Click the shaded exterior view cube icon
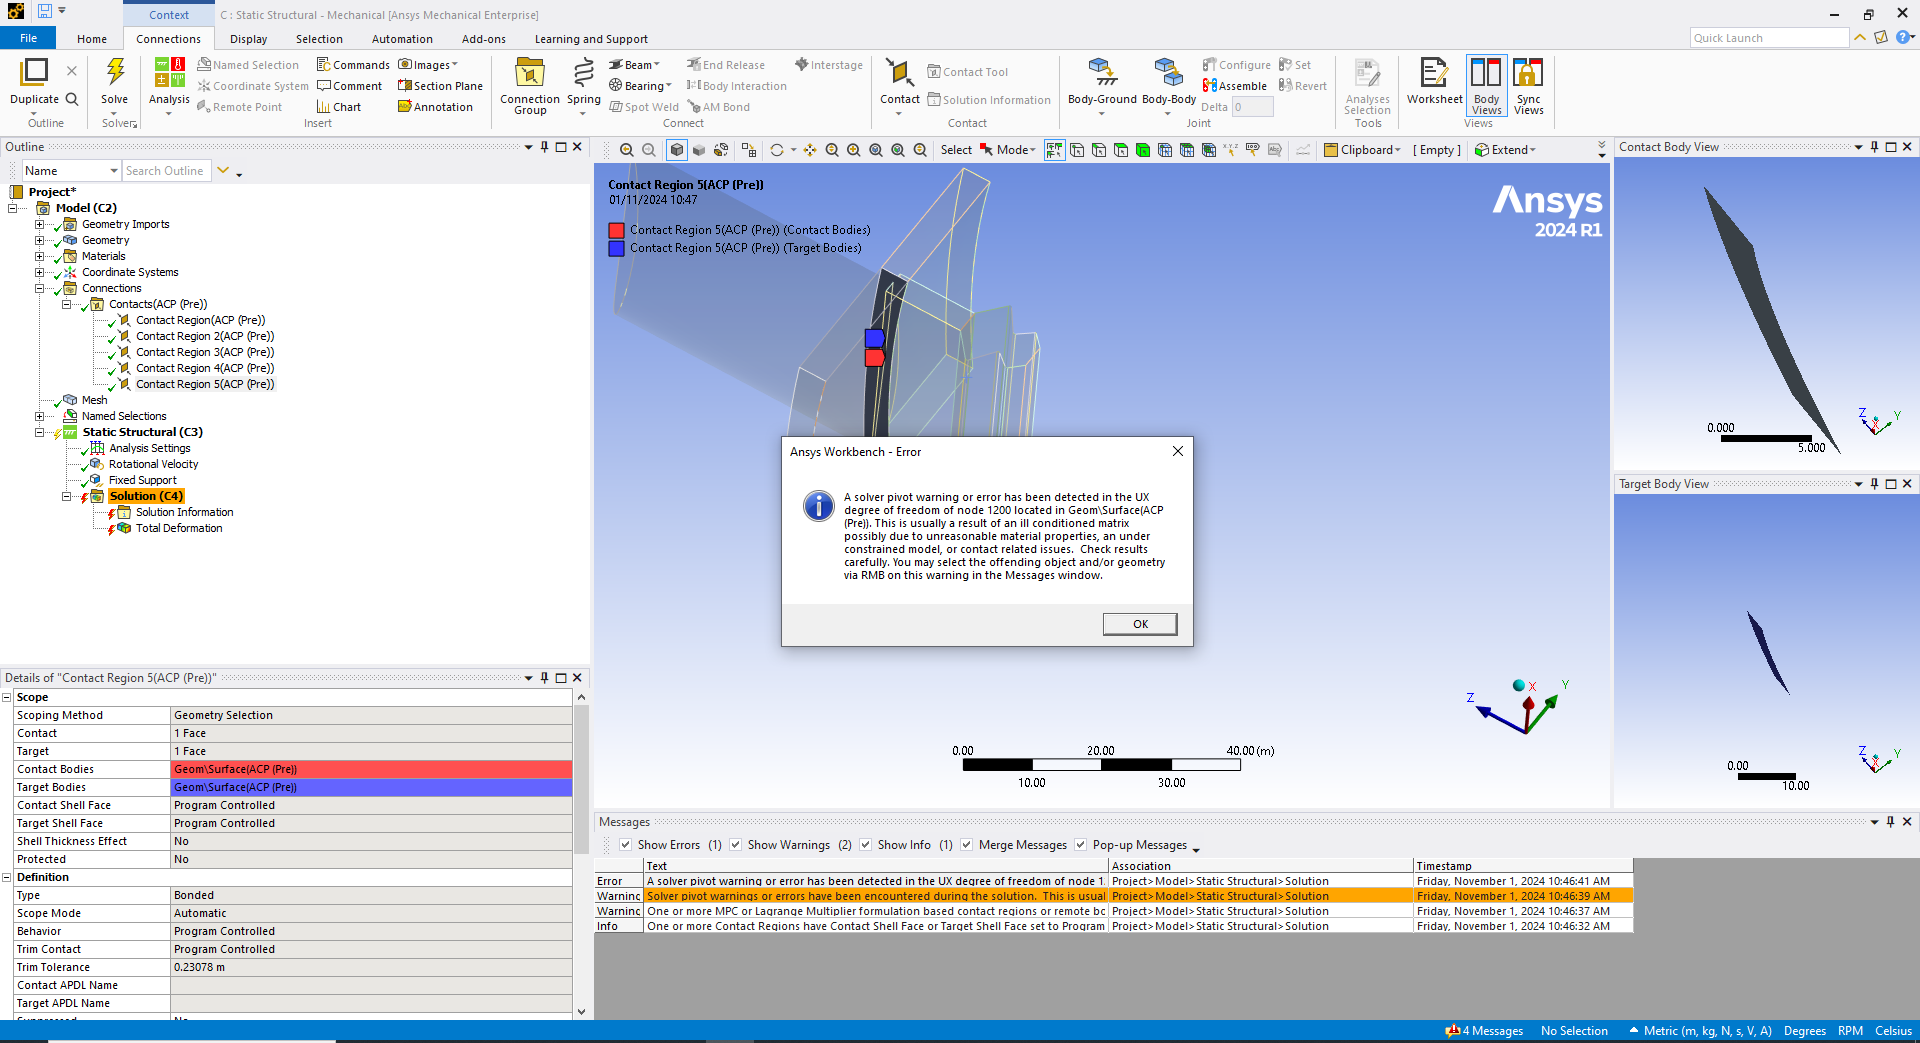The image size is (1920, 1043). (677, 150)
